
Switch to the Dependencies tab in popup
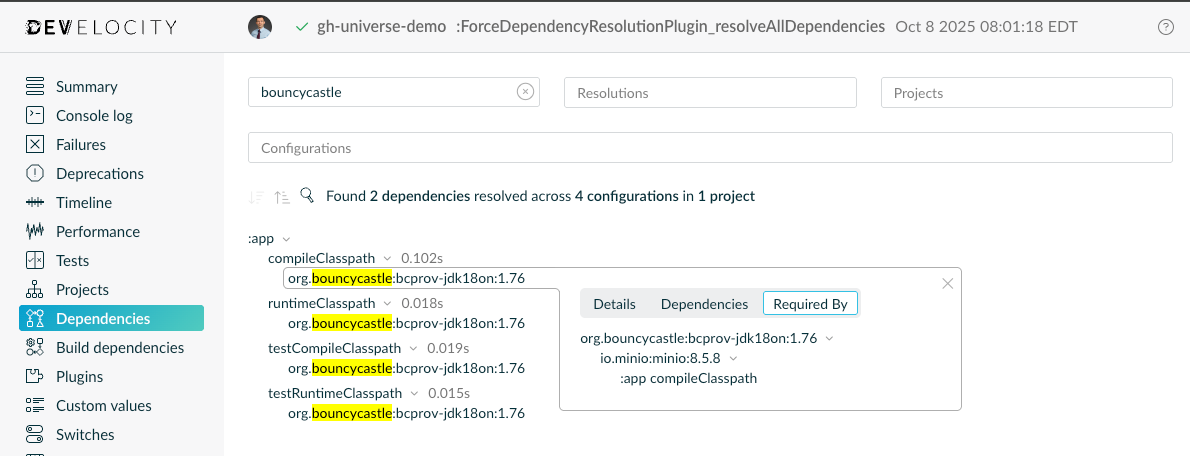point(704,304)
